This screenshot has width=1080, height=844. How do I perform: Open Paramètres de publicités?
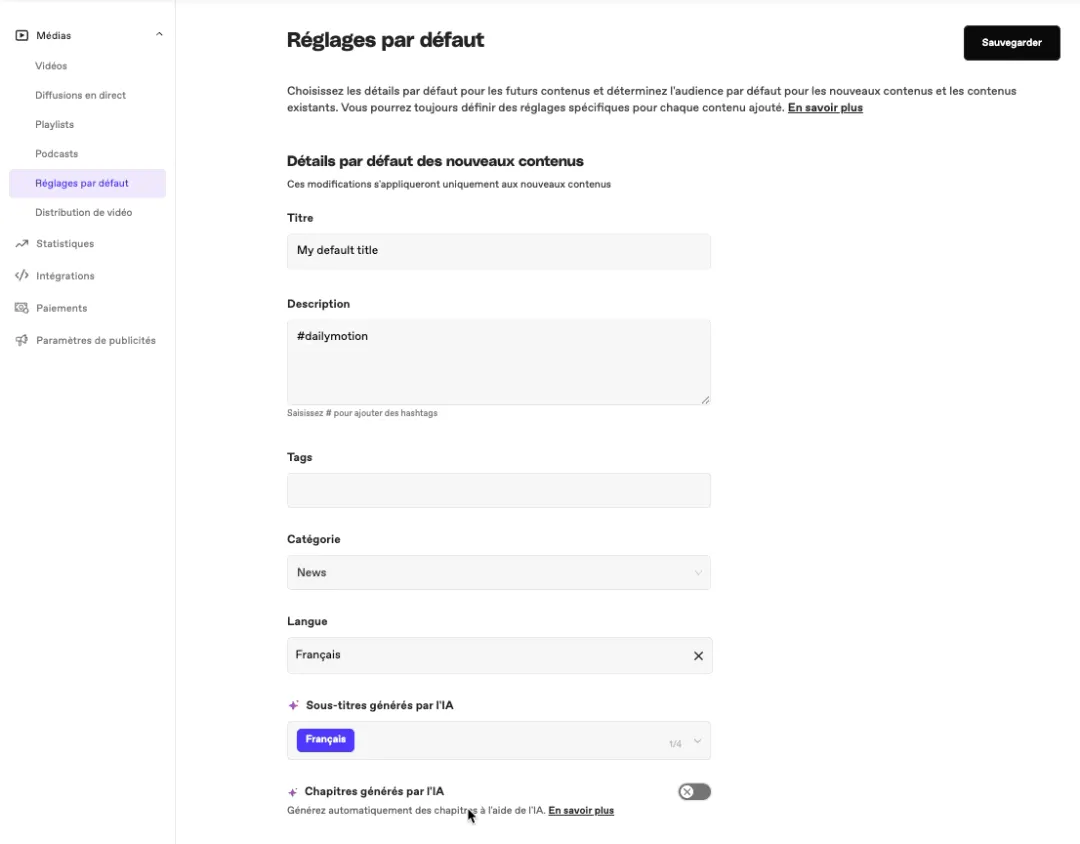[x=96, y=340]
